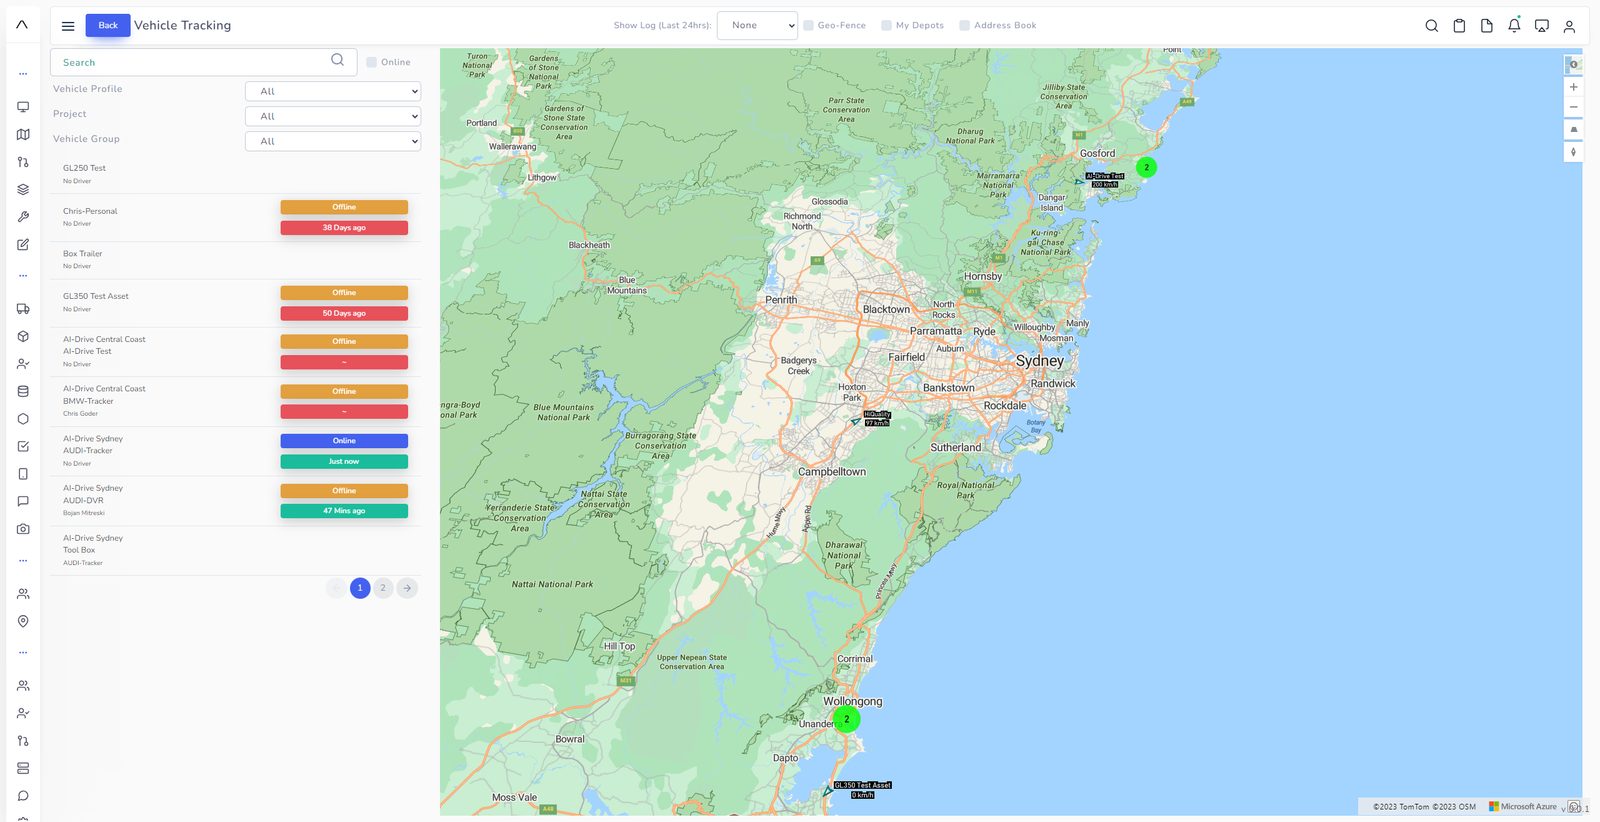
Task: Open the truck icon in sidebar
Action: tap(23, 309)
